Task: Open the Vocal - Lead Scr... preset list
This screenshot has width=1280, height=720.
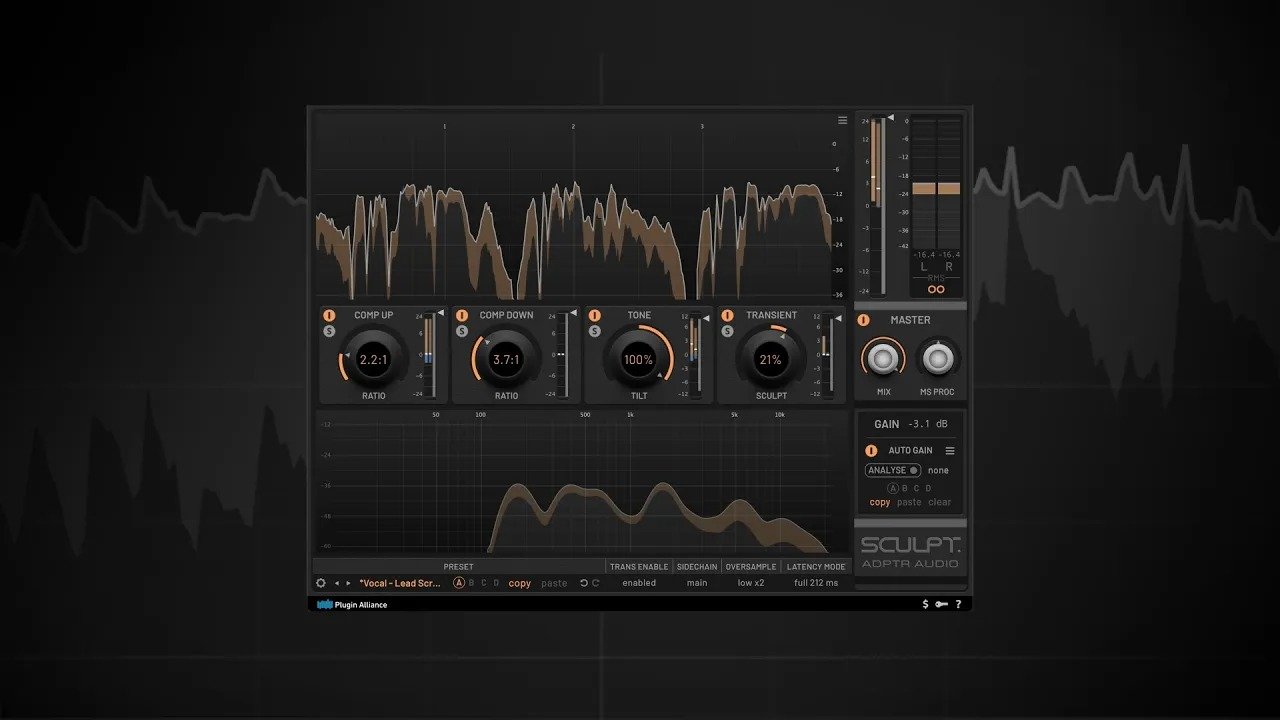Action: [x=400, y=583]
